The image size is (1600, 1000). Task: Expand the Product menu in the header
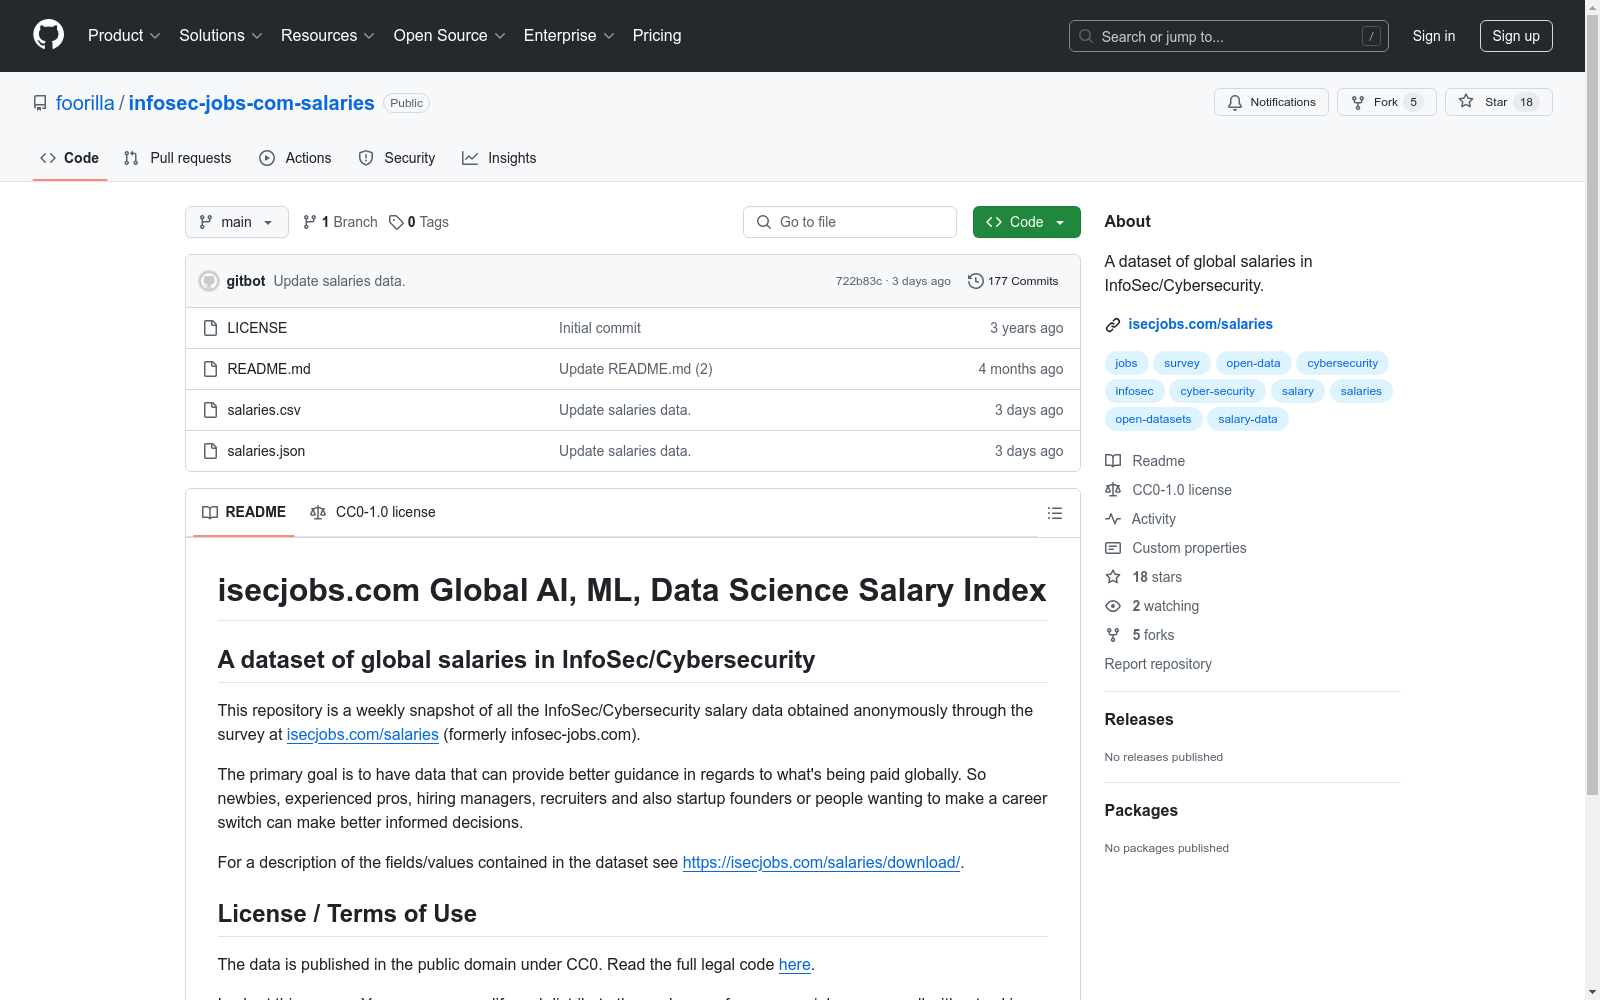point(124,35)
